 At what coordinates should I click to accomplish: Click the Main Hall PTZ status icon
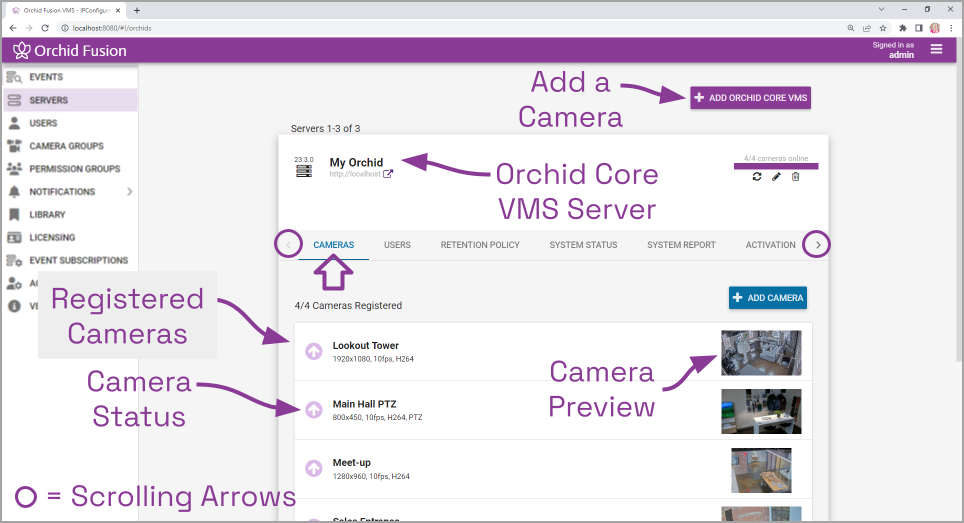click(x=313, y=409)
